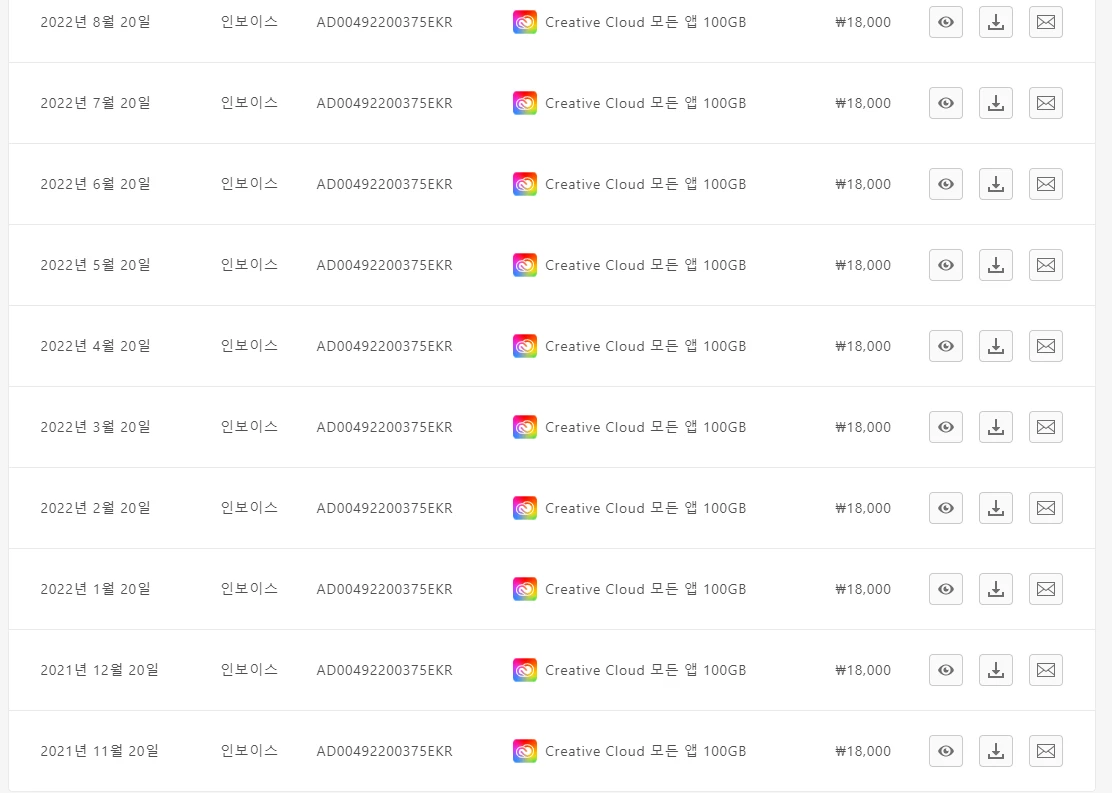View the 2022년 8월 20일 invoice
This screenshot has width=1112, height=793.
(x=946, y=22)
